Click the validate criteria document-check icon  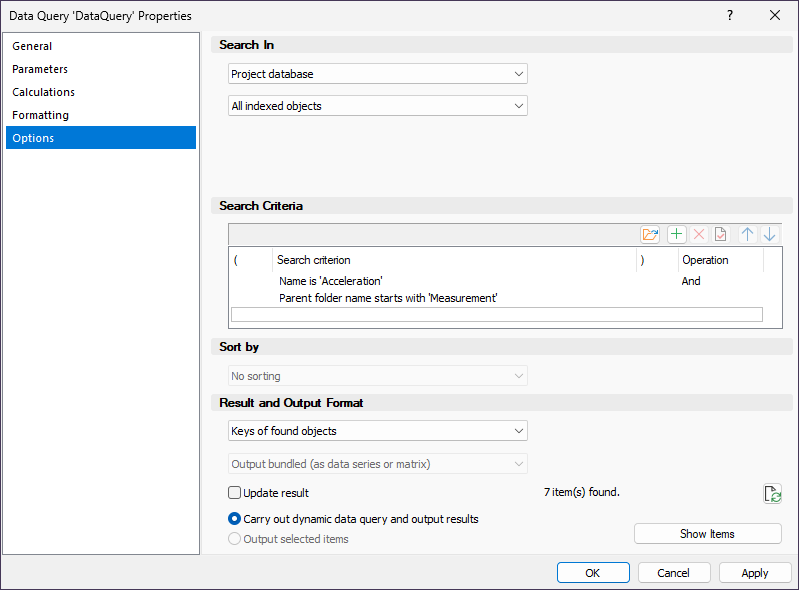720,234
